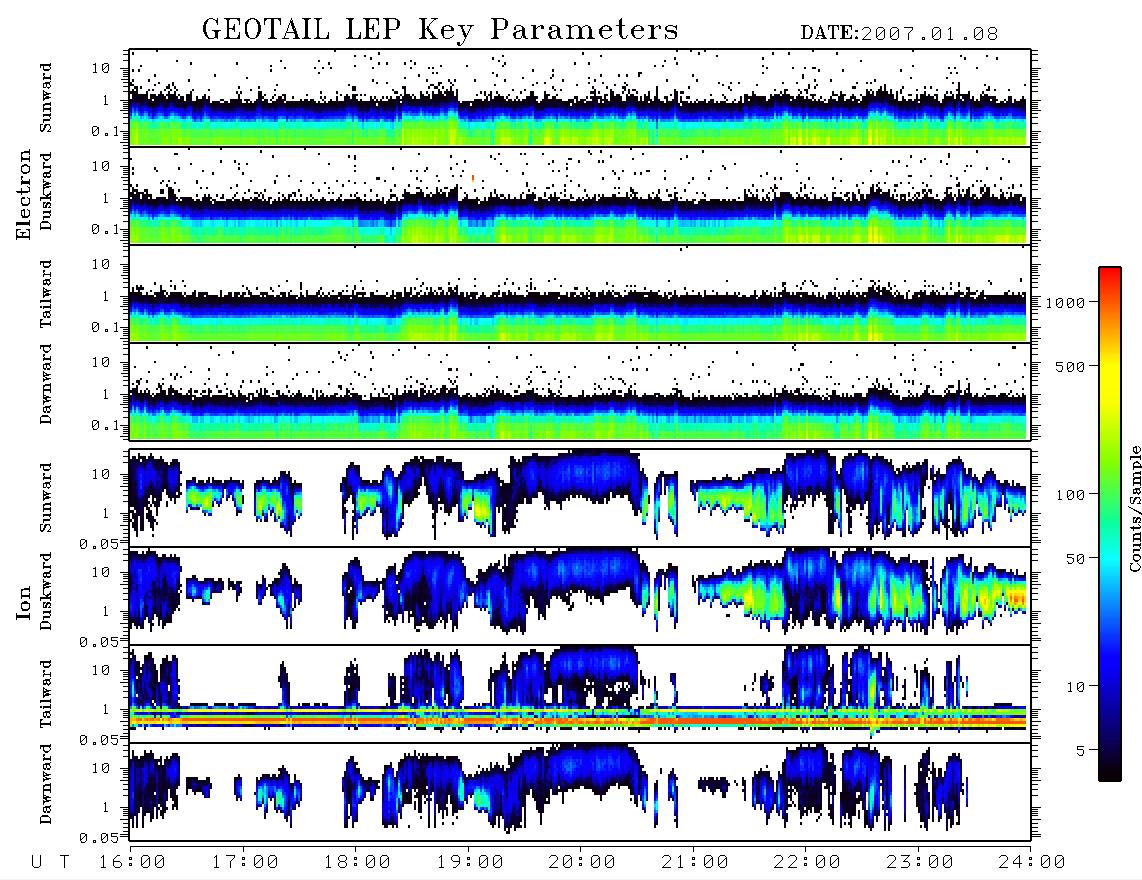Click the Counts/Sample axis label
This screenshot has height=880, width=1142.
pos(1135,508)
